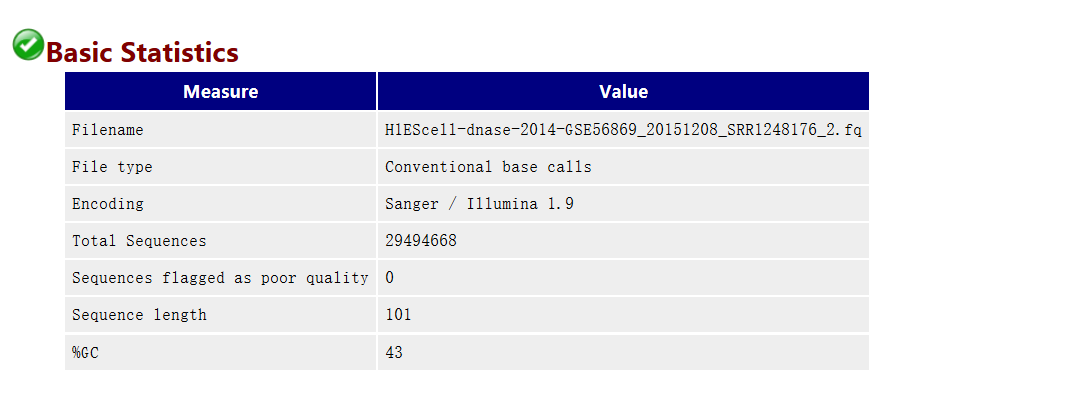
Task: Click the SRR1248176_2.fq filename value
Action: click(x=623, y=130)
